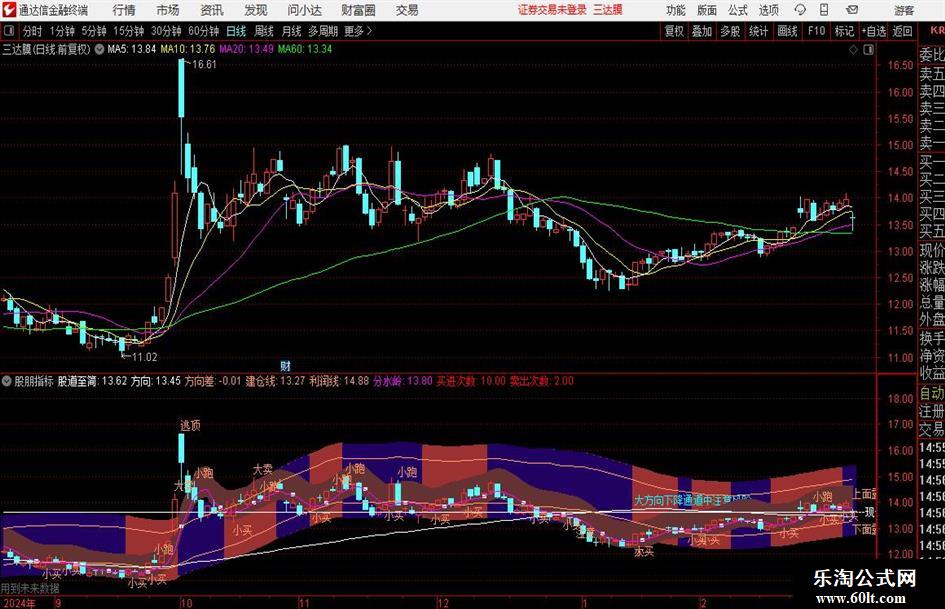The height and width of the screenshot is (609, 945).
Task: Select the 日线 daily tab
Action: coord(236,31)
